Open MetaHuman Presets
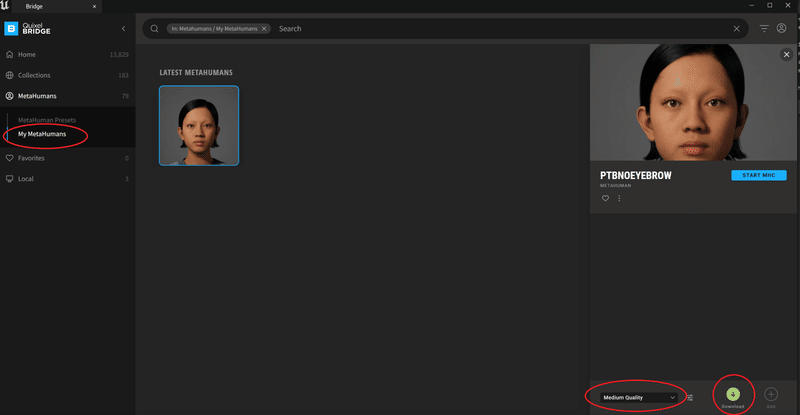This screenshot has height=415, width=800. coord(47,120)
